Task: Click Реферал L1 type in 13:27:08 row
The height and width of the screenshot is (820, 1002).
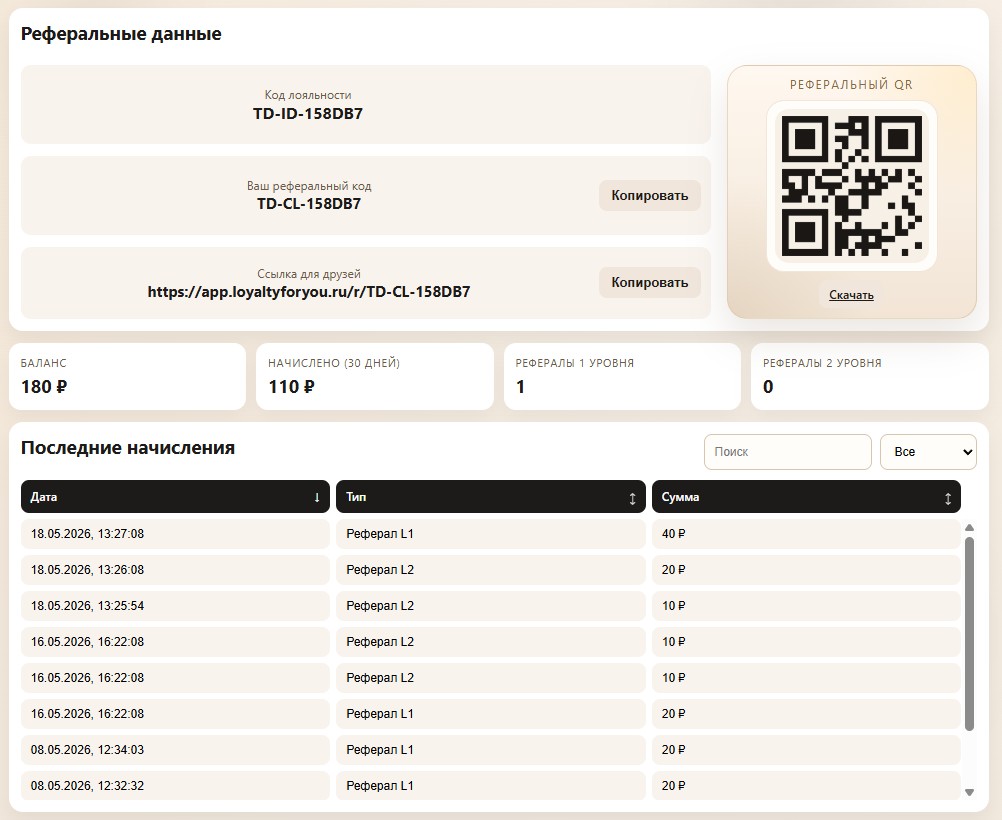Action: [x=491, y=534]
